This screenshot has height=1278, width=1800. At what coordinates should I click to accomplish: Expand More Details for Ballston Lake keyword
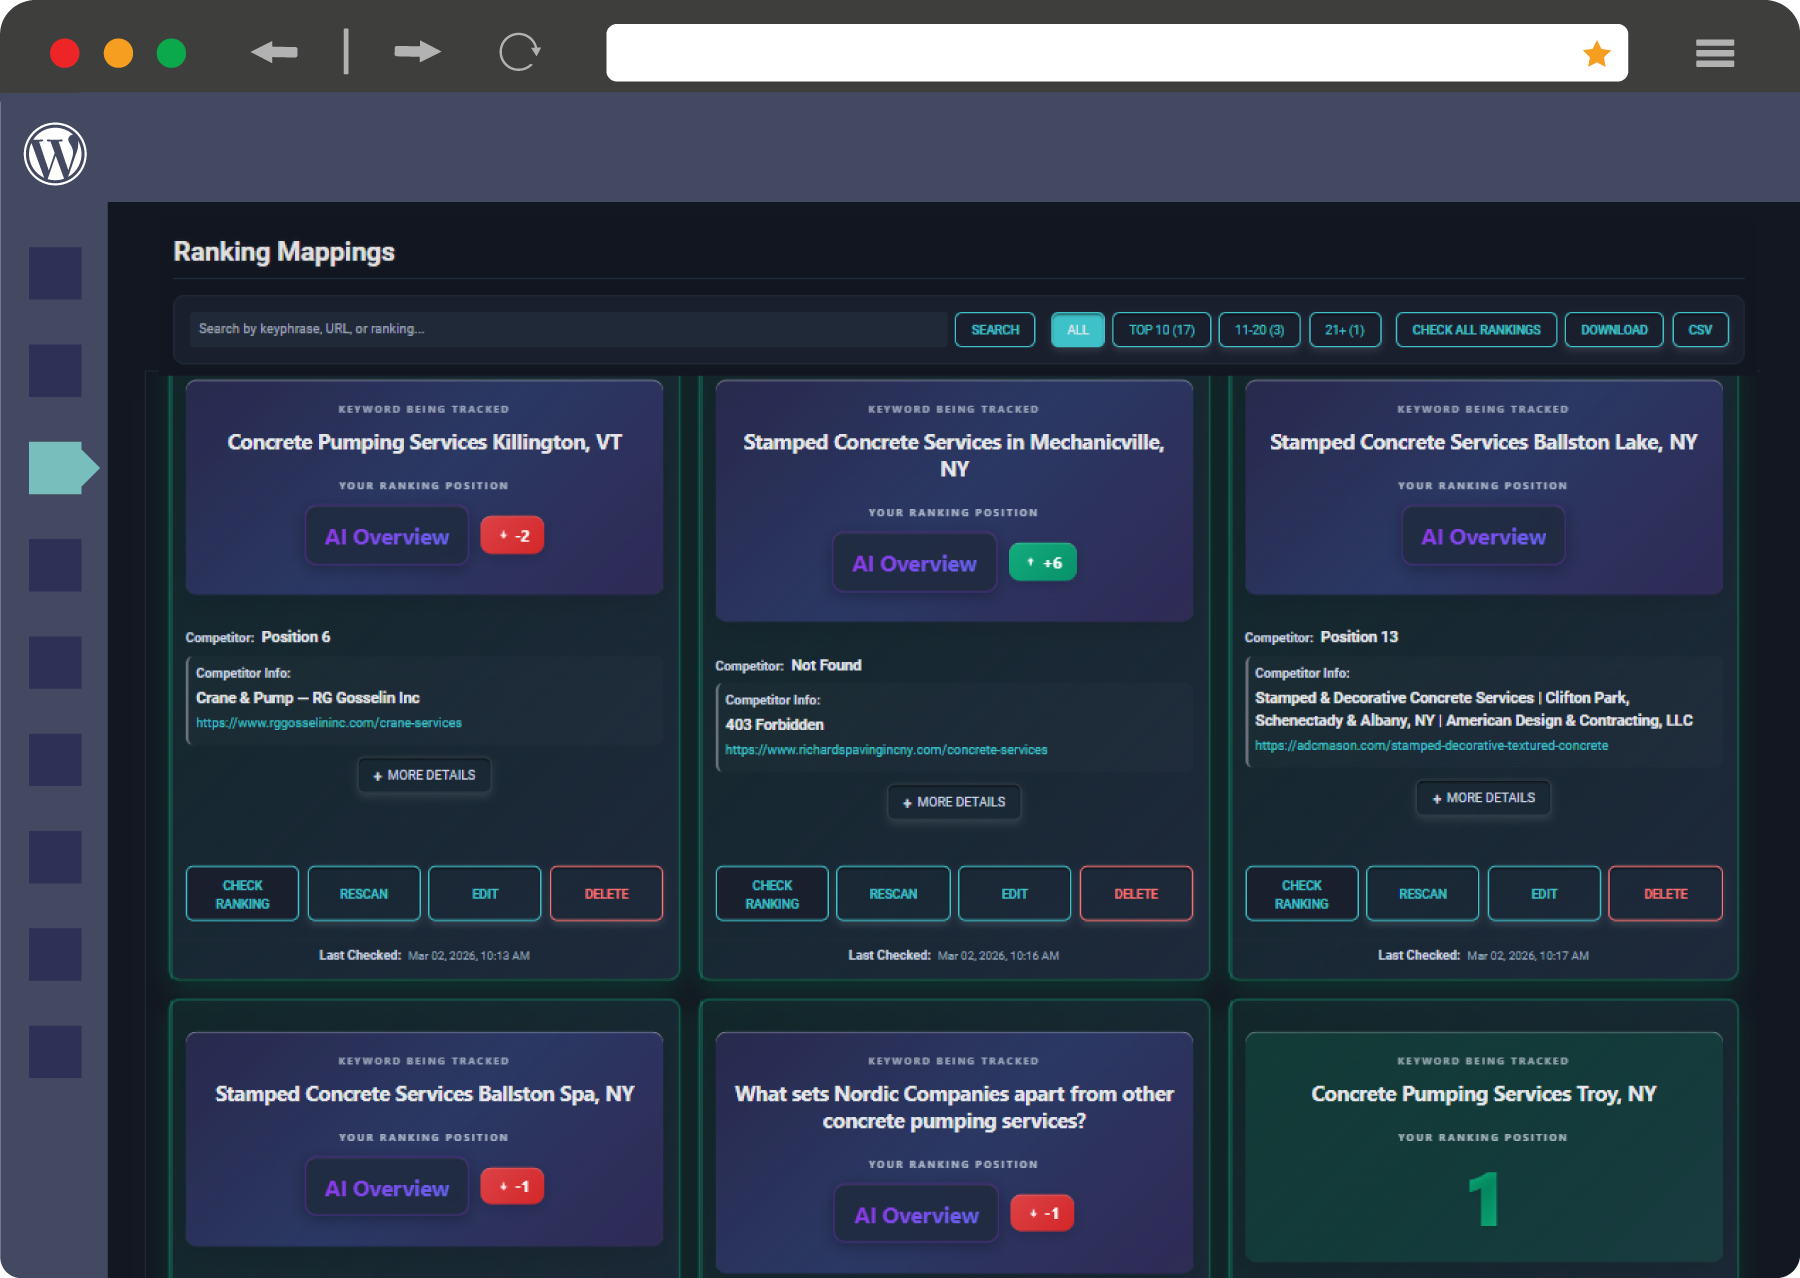tap(1483, 798)
